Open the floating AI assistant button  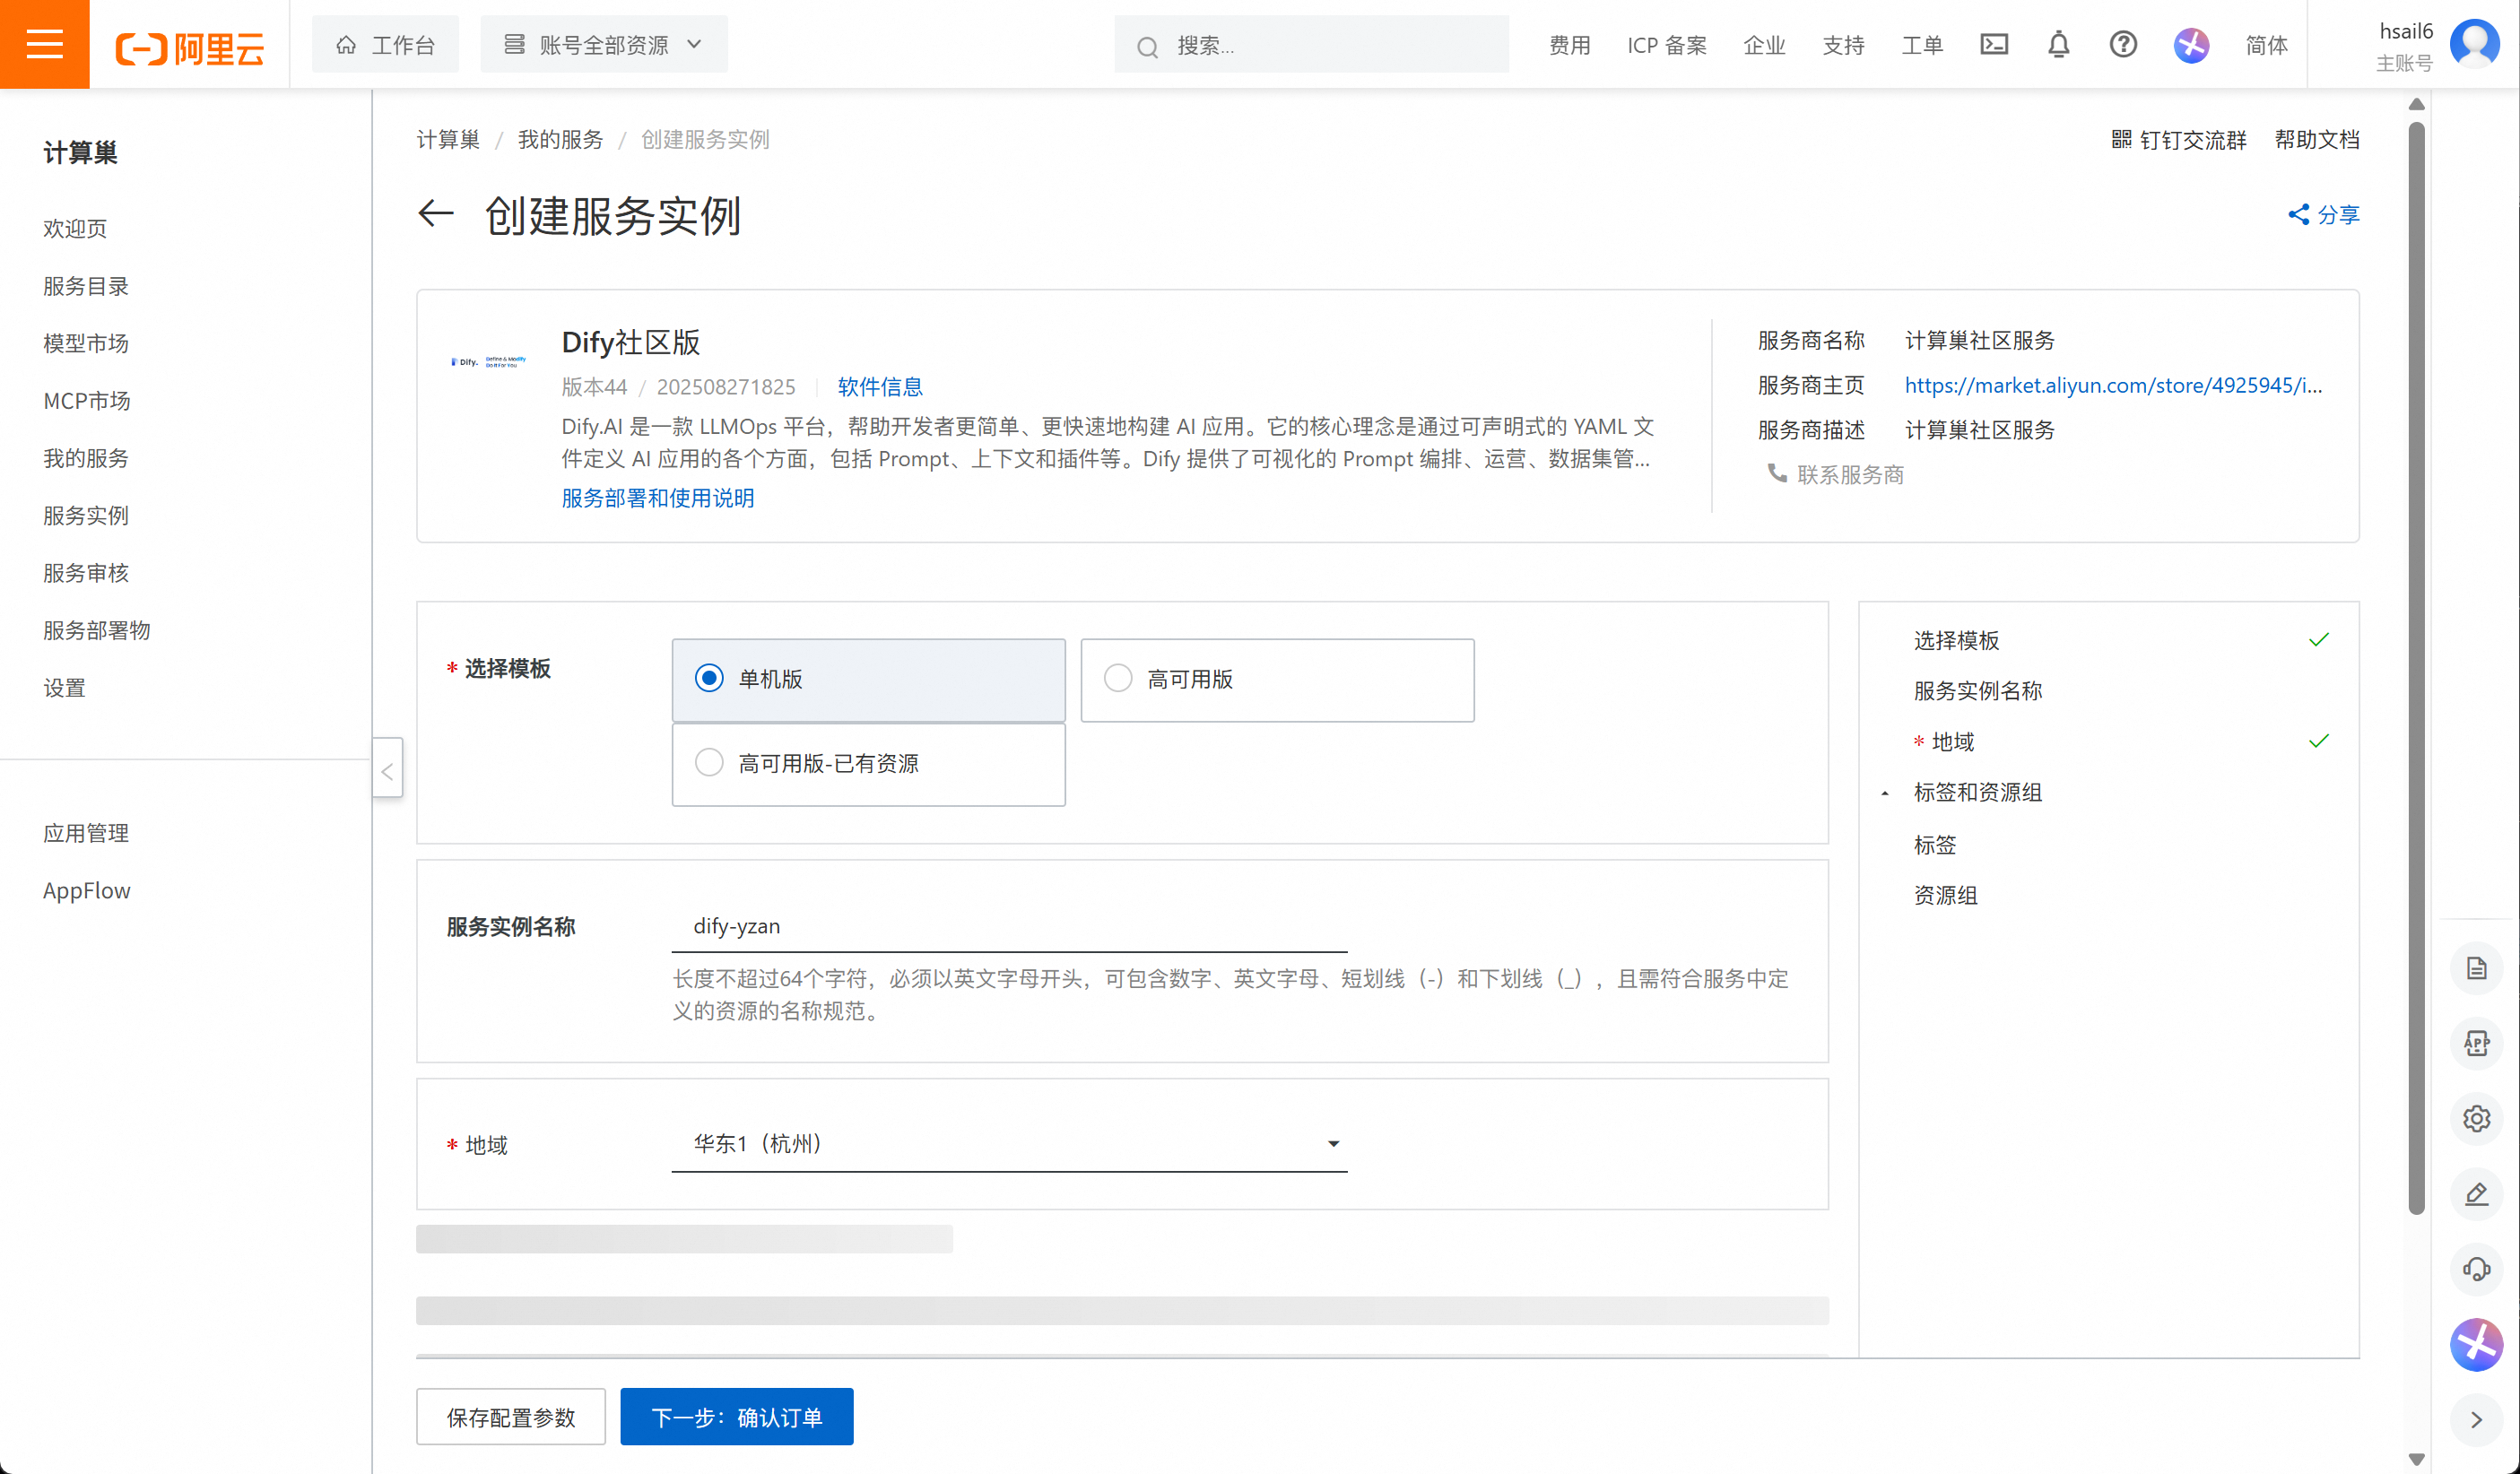[x=2475, y=1344]
